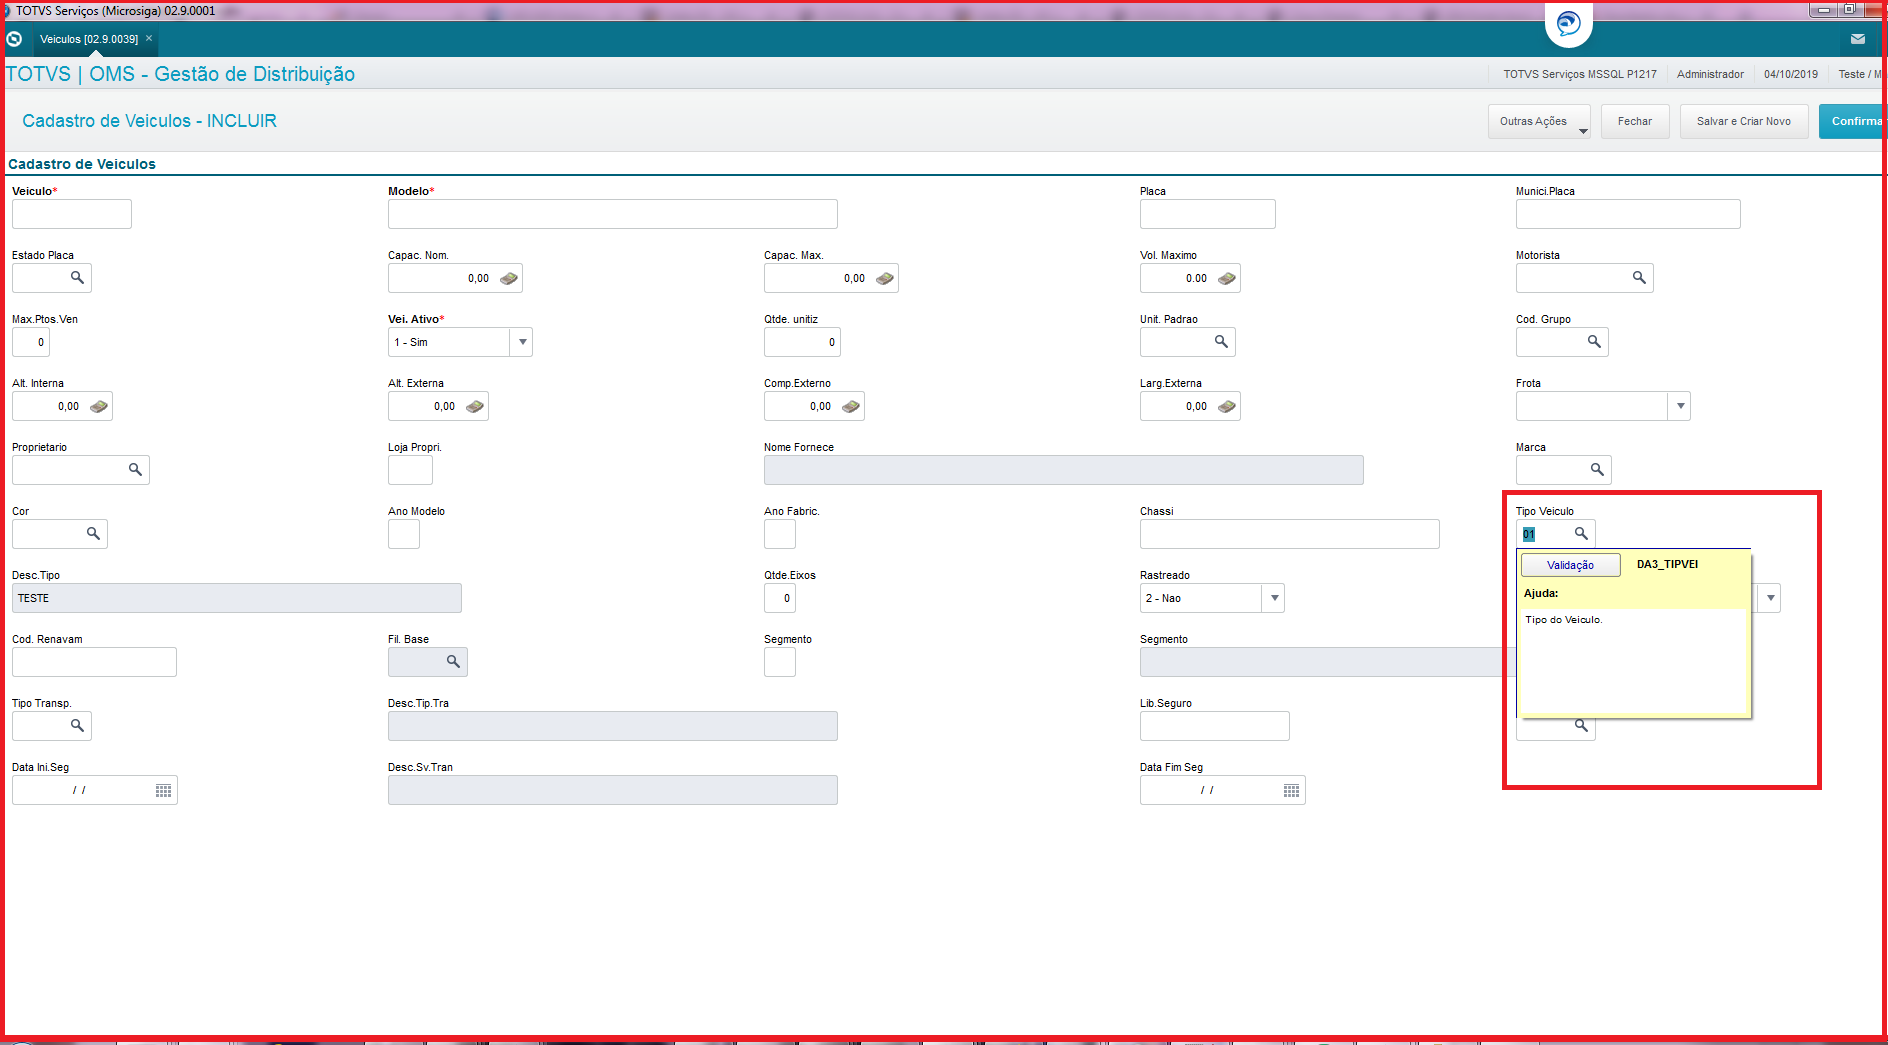Click TOTVS Serviços MSSQL P1217 label

(1580, 74)
